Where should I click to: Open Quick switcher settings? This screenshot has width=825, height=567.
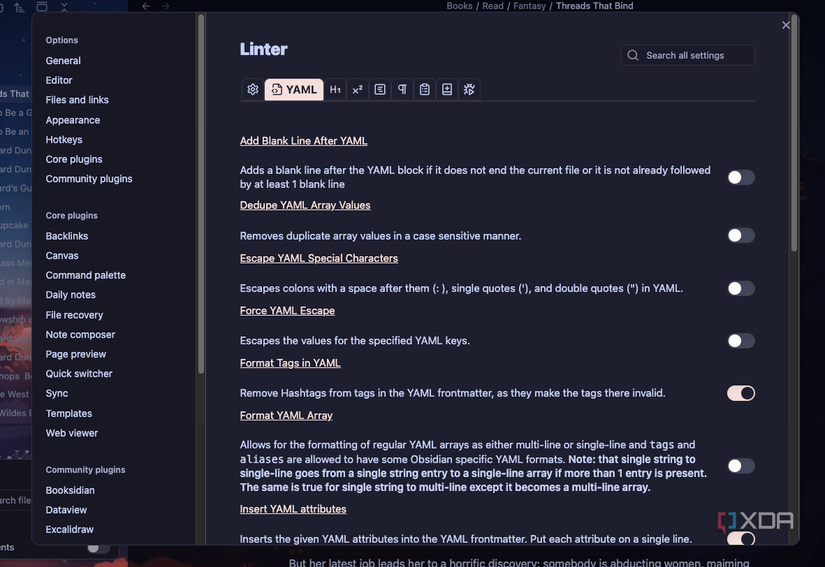[79, 374]
